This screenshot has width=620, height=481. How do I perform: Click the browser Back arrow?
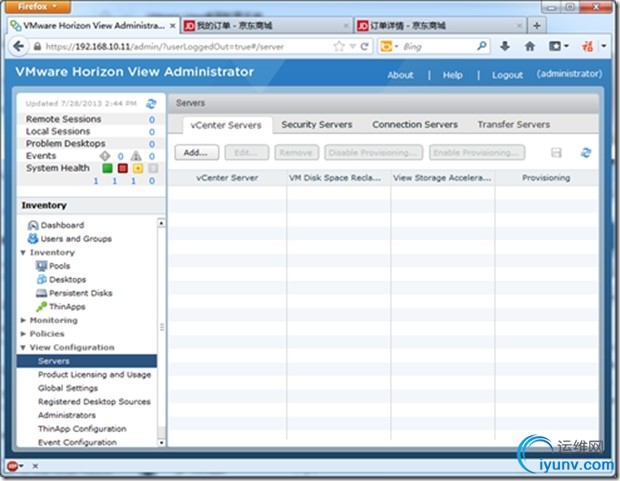pos(18,47)
